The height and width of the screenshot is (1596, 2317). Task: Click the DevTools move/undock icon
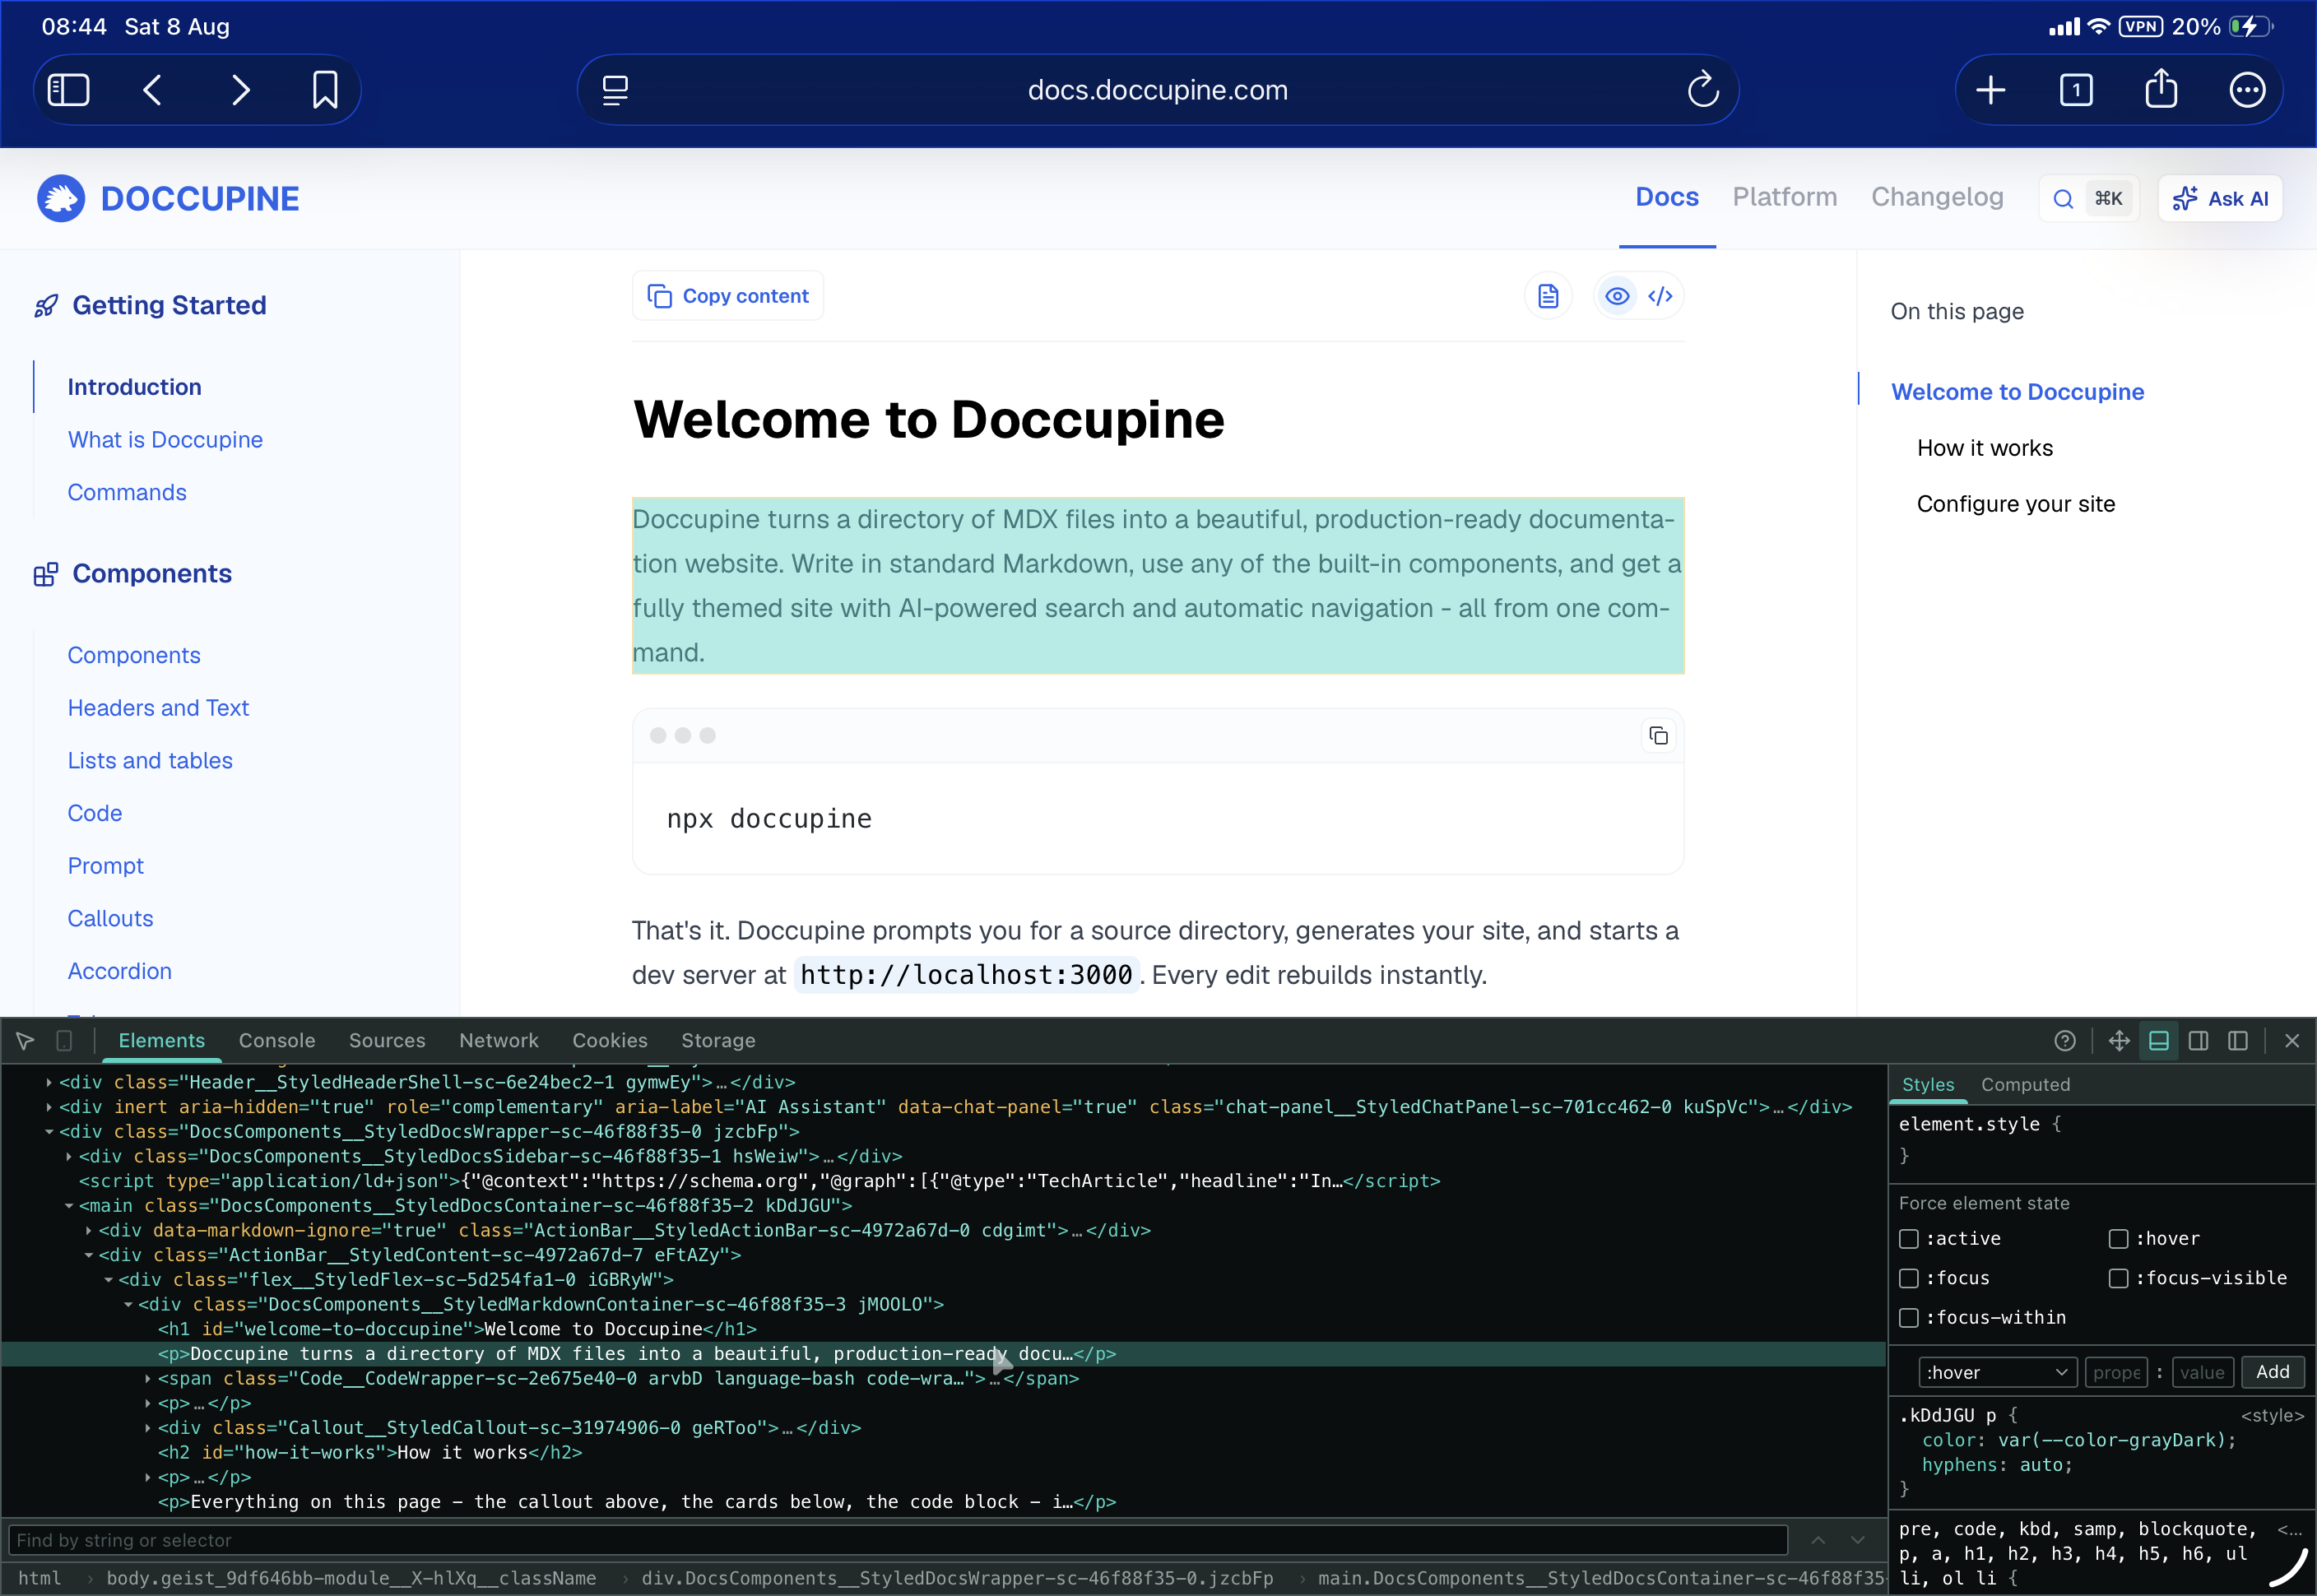[2119, 1041]
